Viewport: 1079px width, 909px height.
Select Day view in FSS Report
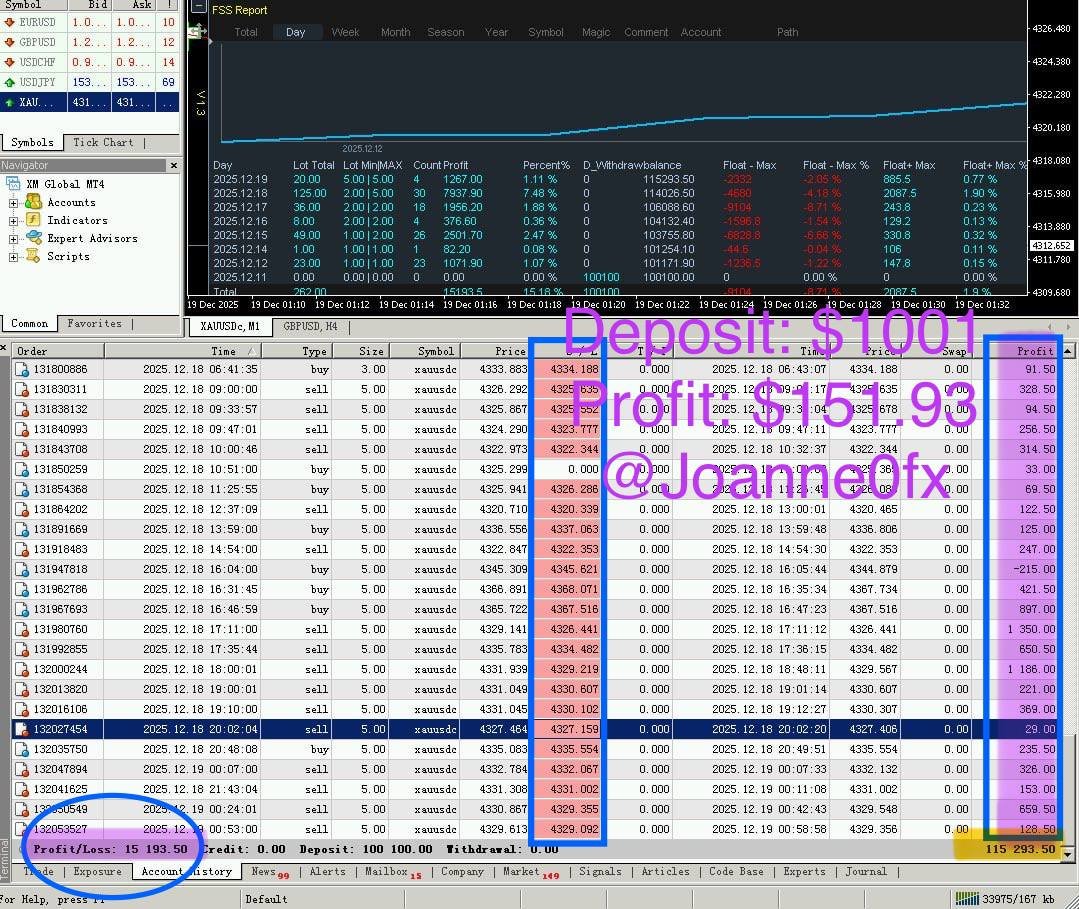pyautogui.click(x=295, y=32)
